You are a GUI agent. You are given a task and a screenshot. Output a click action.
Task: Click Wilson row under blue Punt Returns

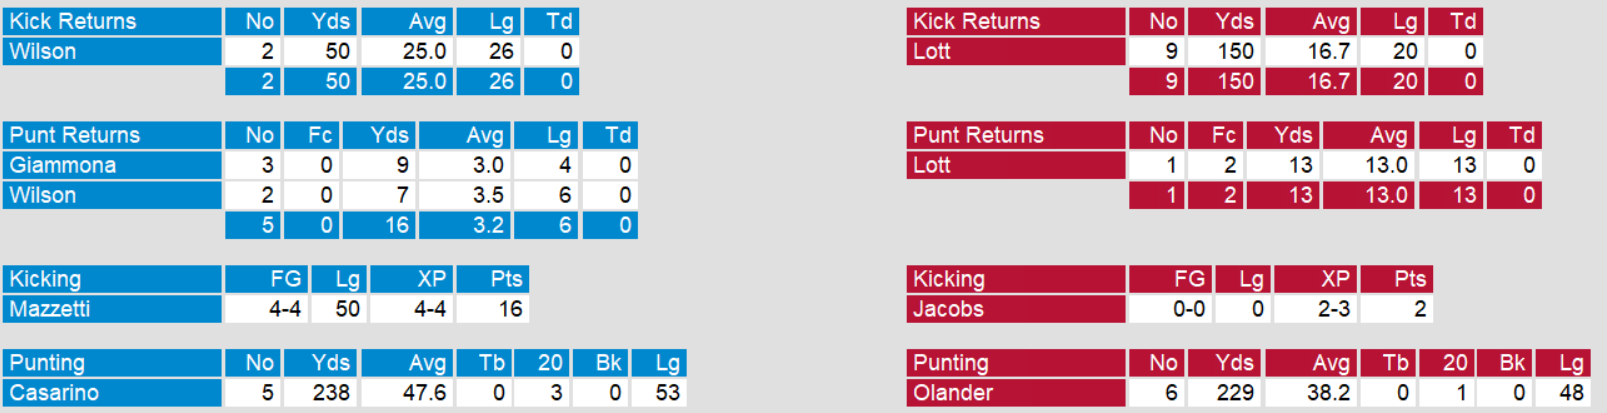point(112,196)
